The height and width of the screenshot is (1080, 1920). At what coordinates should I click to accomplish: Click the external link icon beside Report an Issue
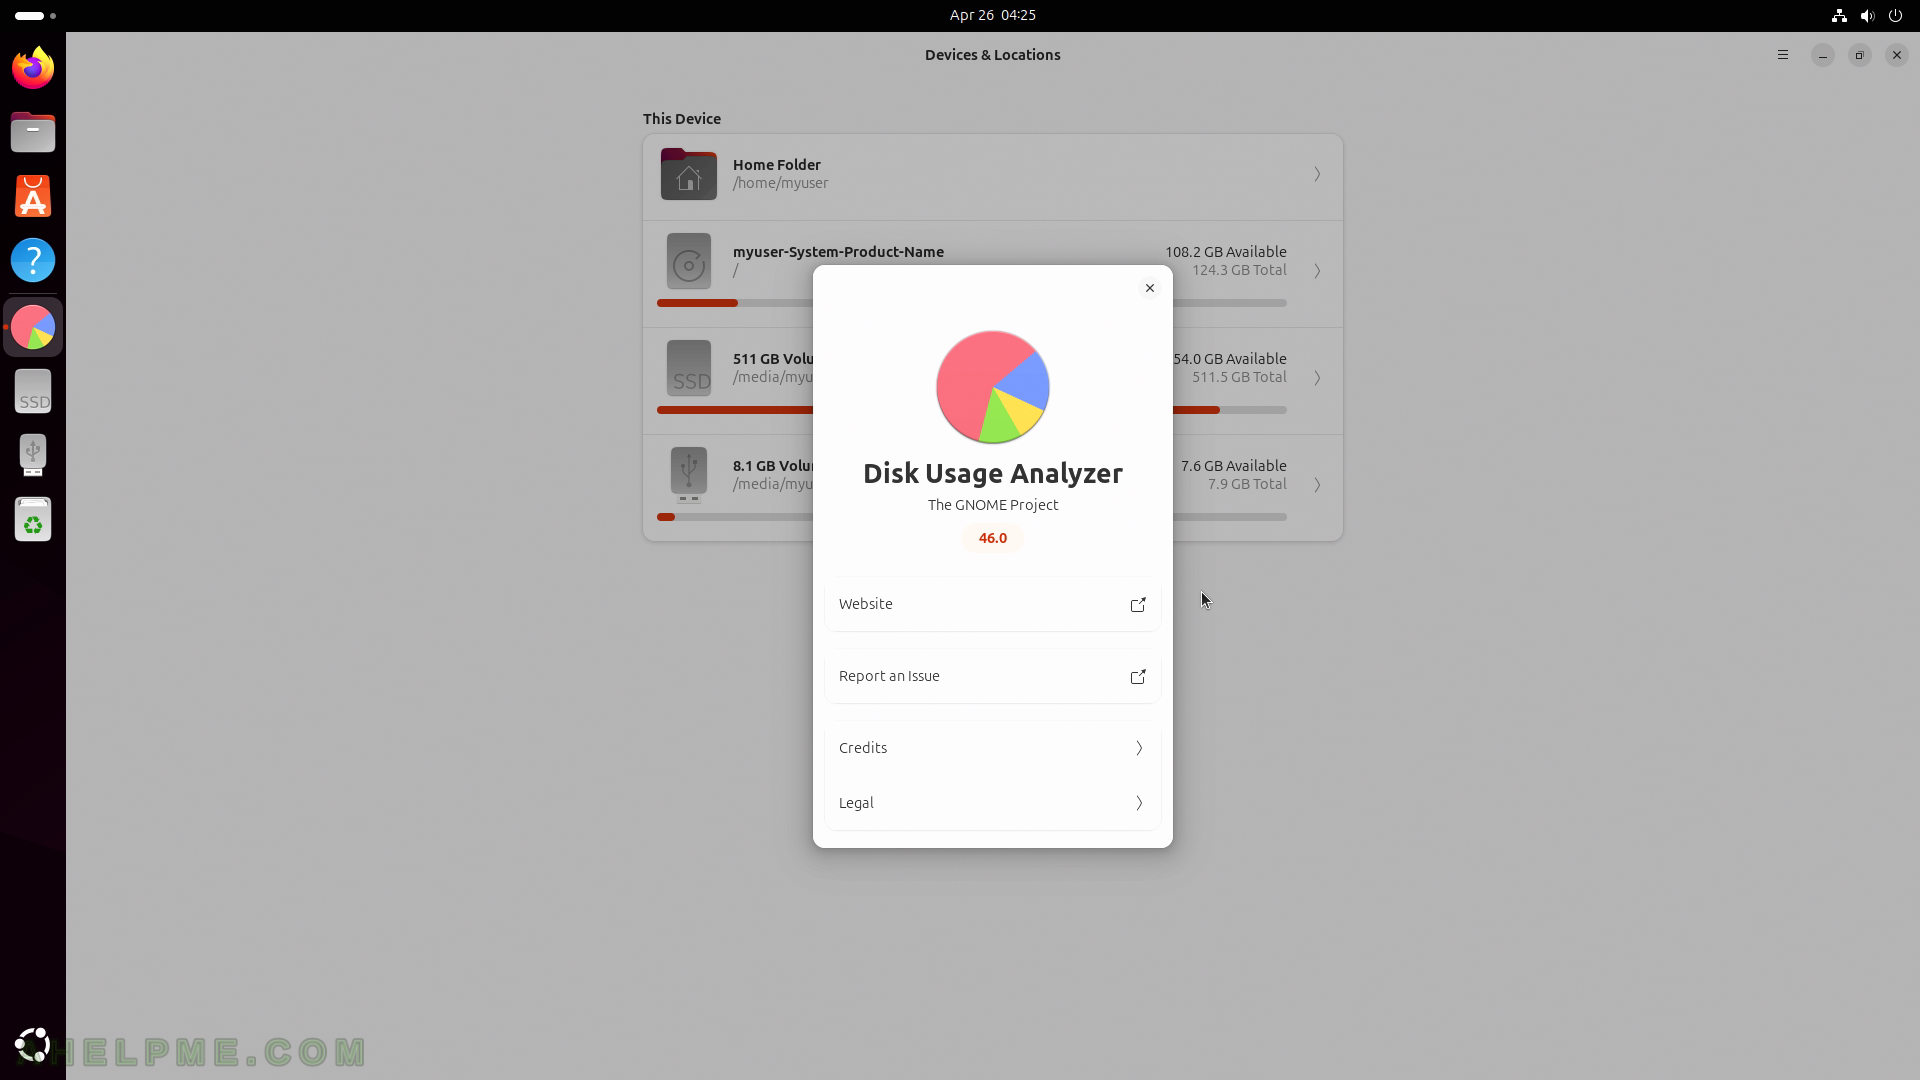click(1138, 676)
